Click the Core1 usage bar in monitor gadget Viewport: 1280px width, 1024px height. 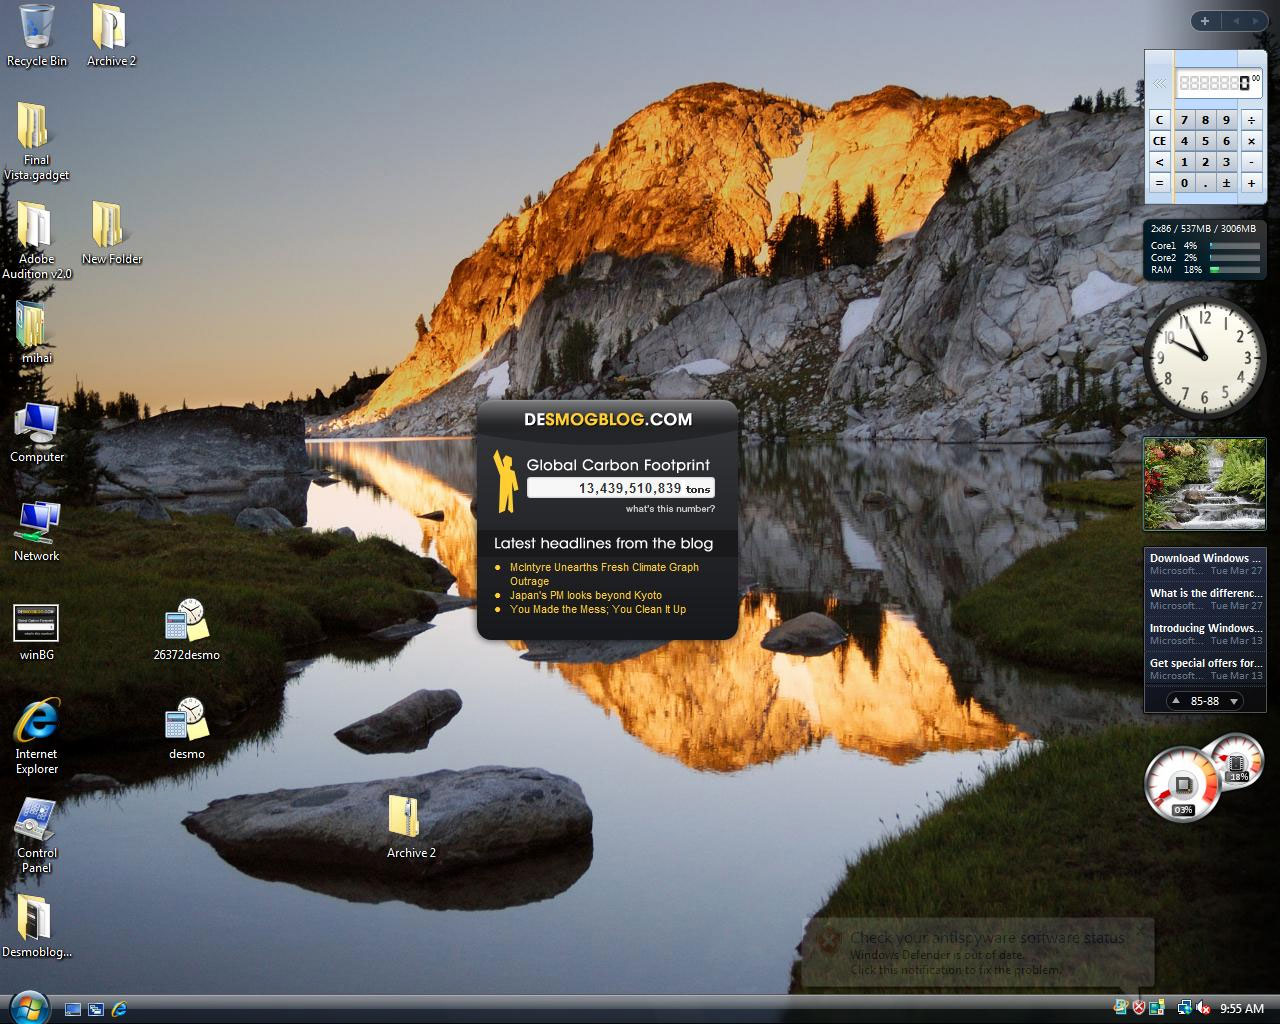pyautogui.click(x=1234, y=245)
